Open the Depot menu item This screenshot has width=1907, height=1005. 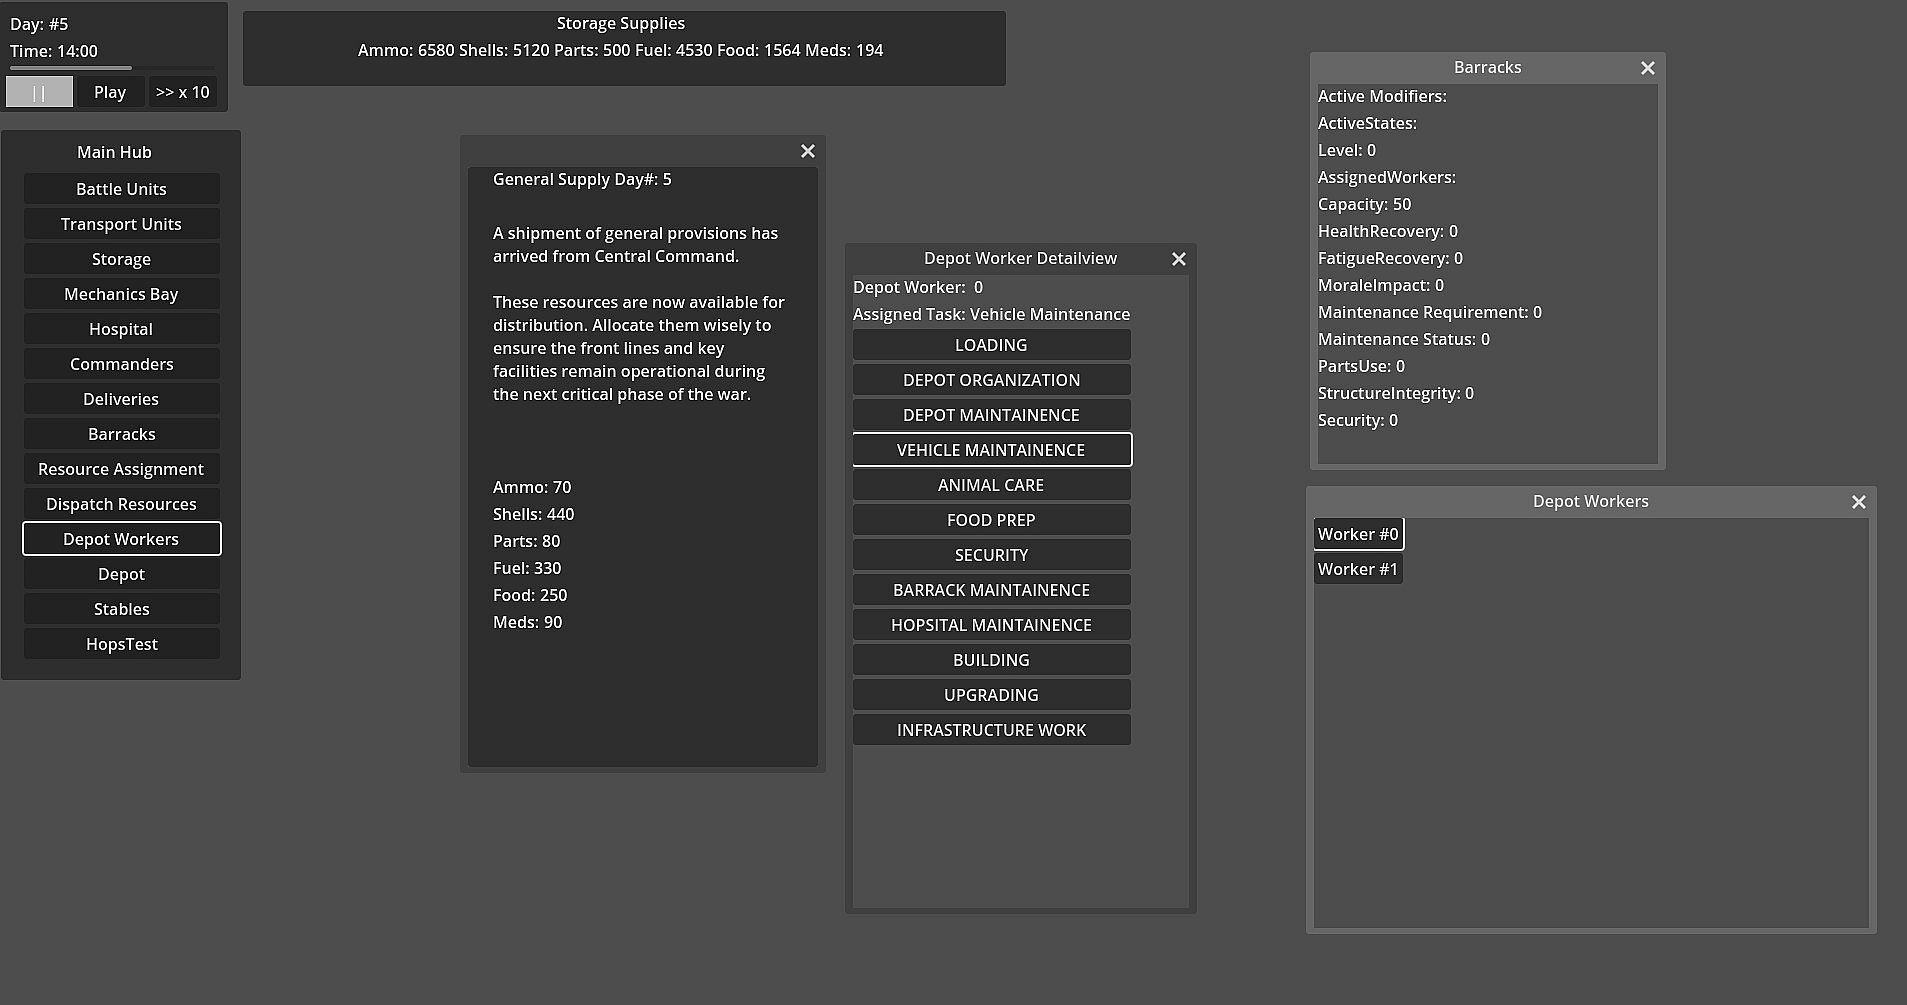[121, 574]
